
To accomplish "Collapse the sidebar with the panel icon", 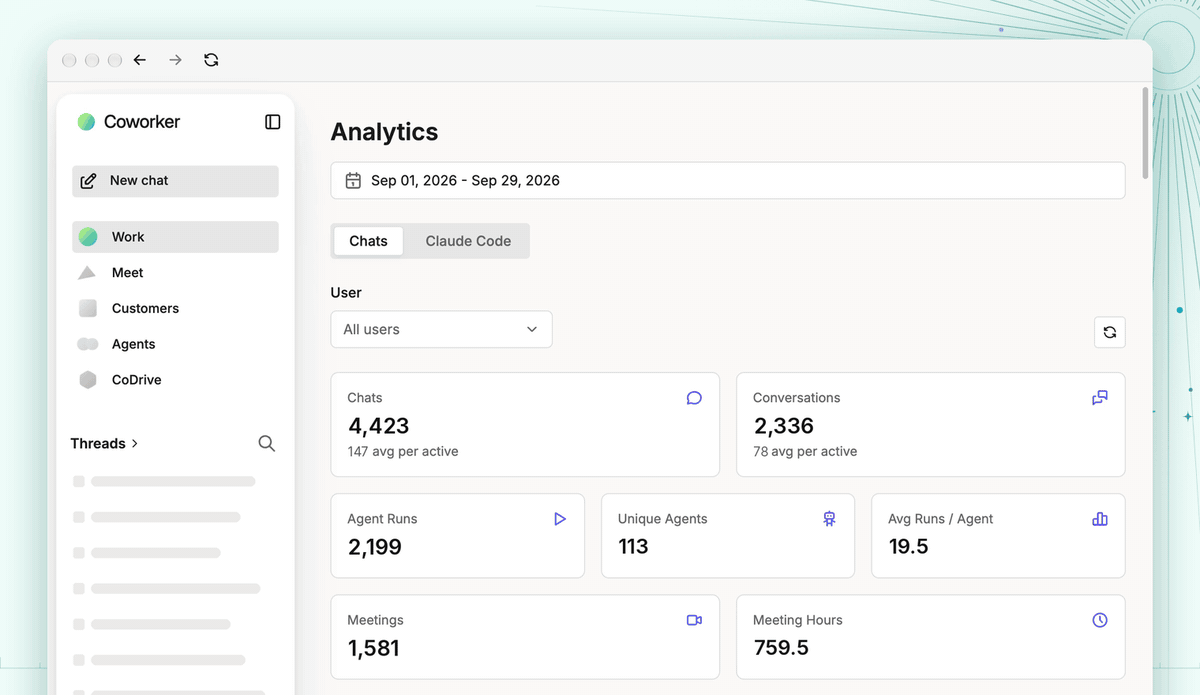I will pyautogui.click(x=272, y=122).
